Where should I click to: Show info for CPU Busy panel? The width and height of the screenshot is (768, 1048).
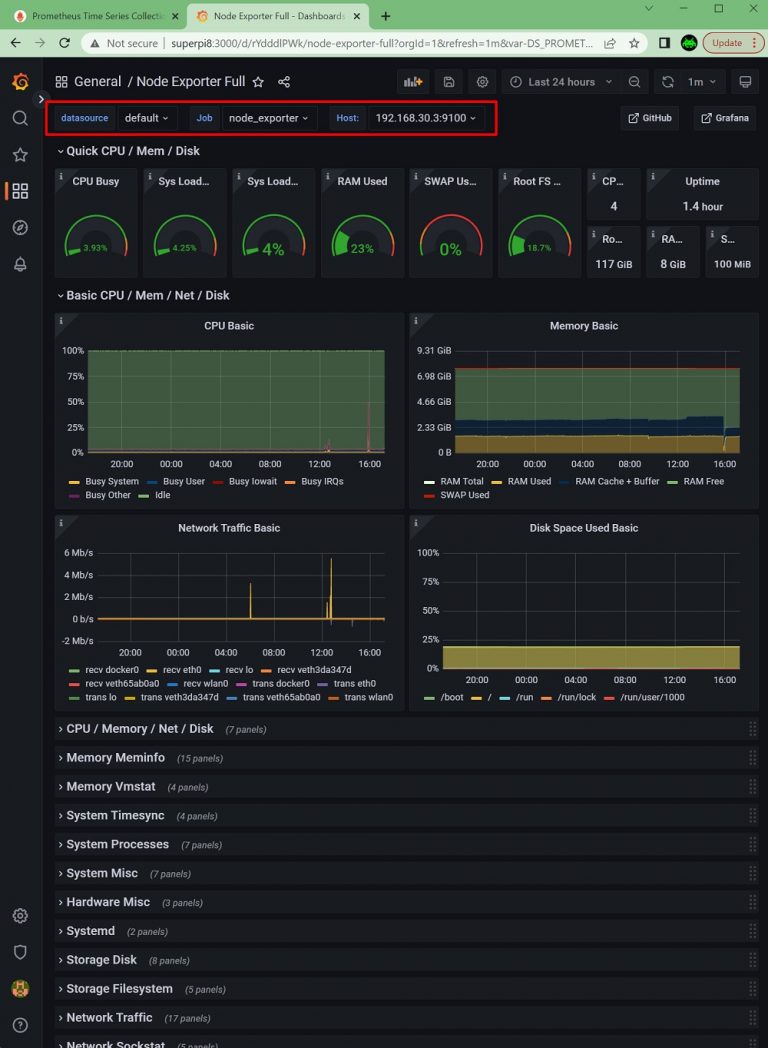point(61,176)
